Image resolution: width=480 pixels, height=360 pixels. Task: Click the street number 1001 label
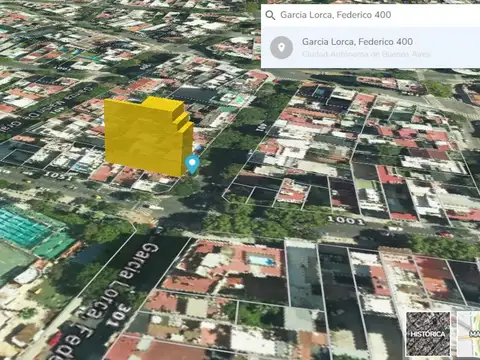tap(345, 220)
